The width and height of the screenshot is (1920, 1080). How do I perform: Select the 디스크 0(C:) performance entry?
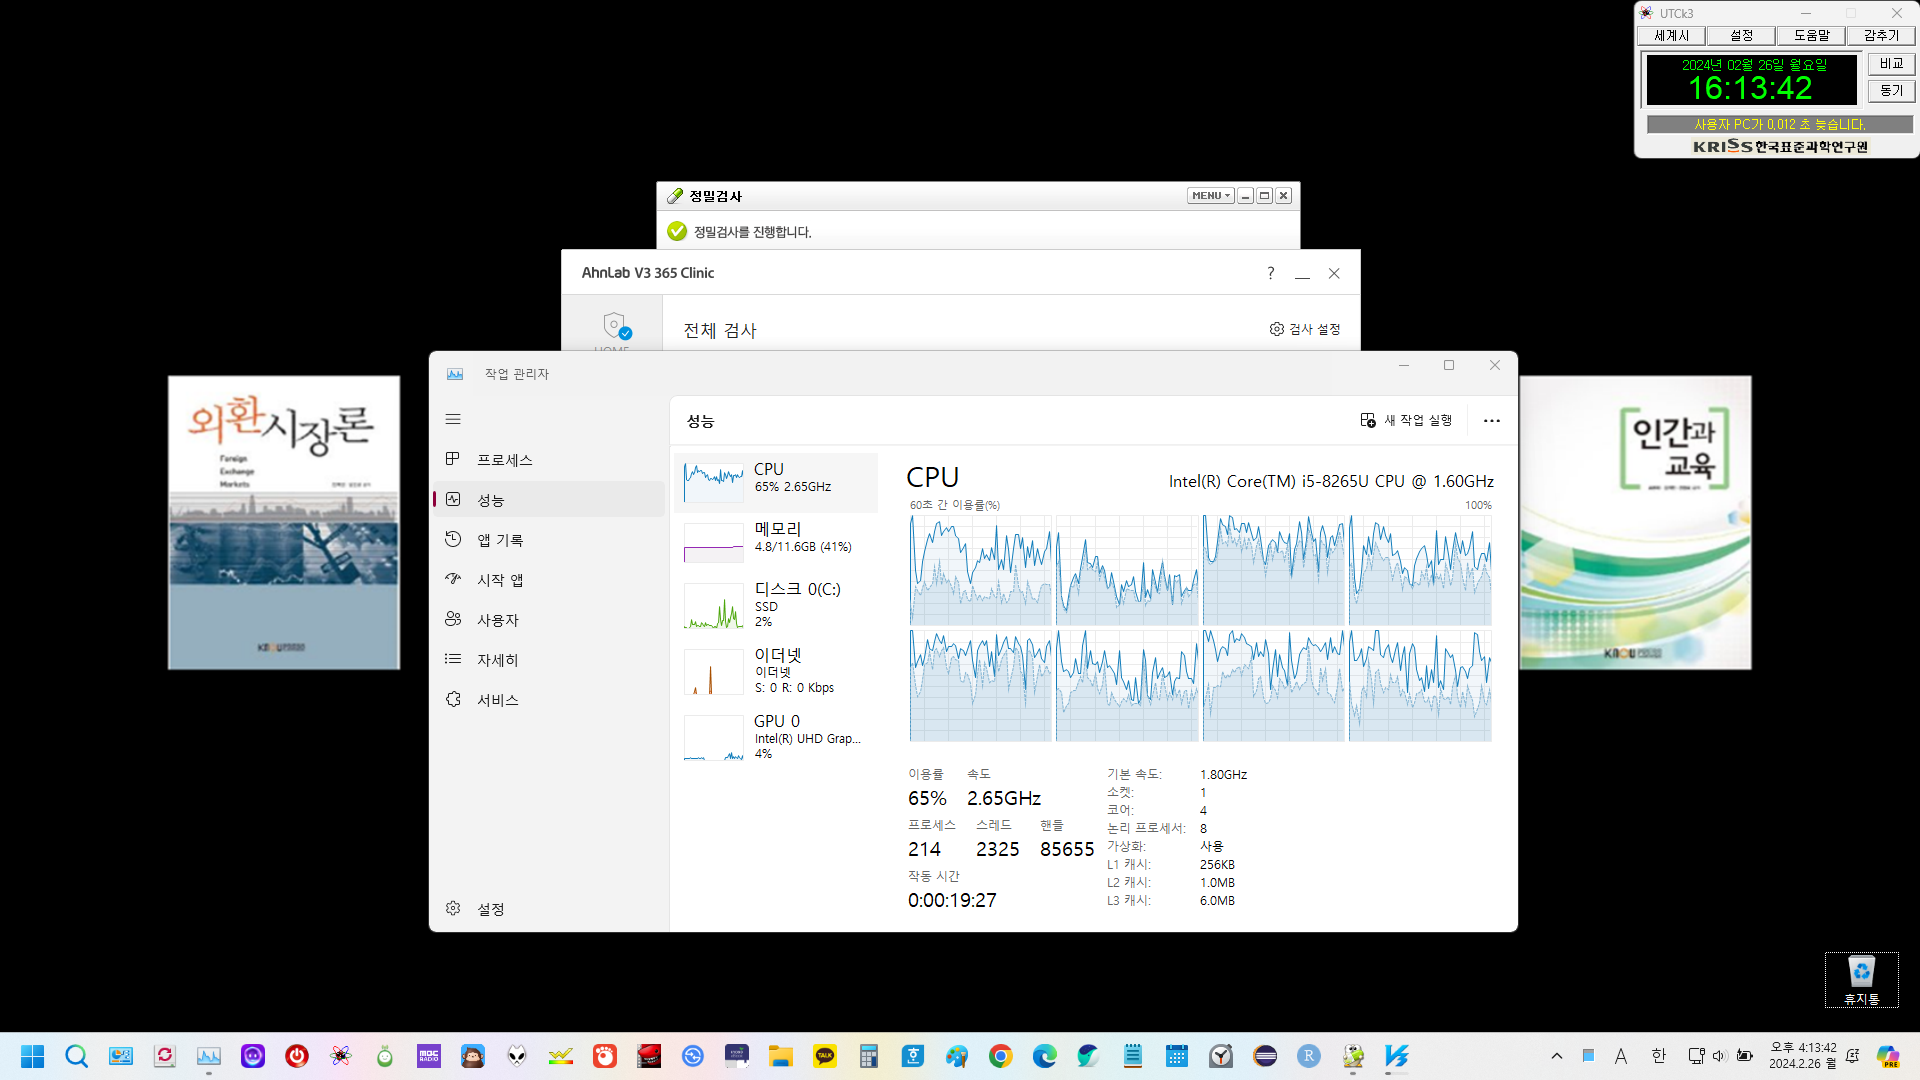776,605
